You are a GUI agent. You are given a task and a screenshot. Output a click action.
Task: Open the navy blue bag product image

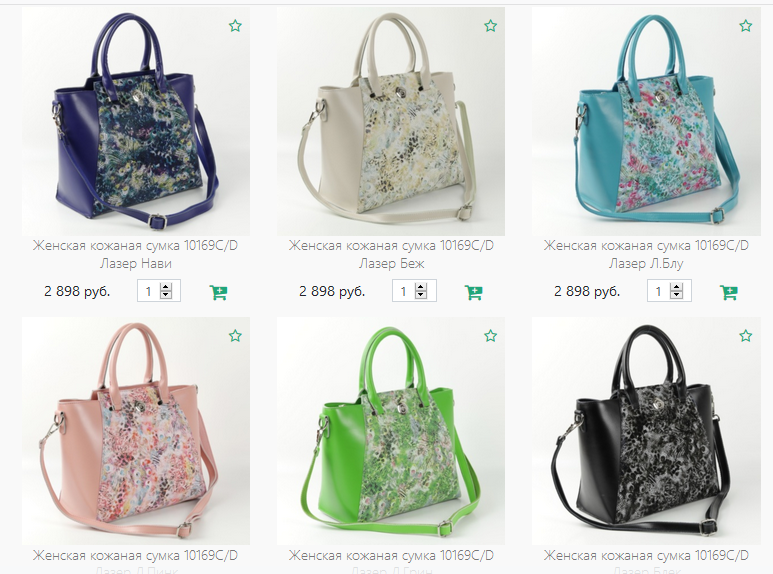[x=136, y=121]
